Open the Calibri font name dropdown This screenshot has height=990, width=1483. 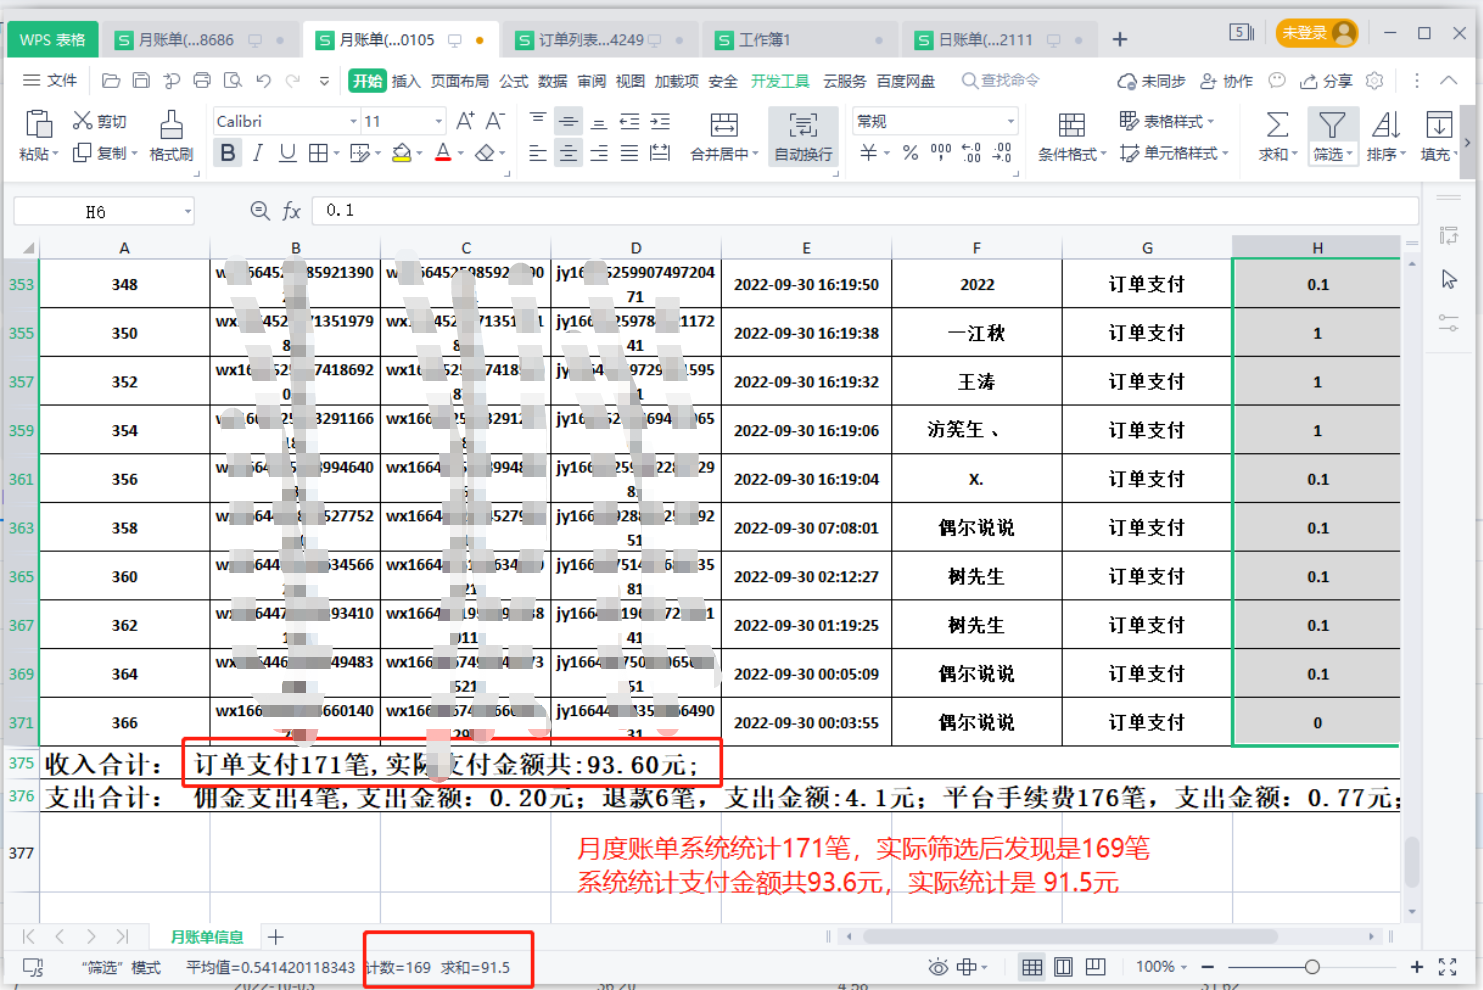[353, 121]
